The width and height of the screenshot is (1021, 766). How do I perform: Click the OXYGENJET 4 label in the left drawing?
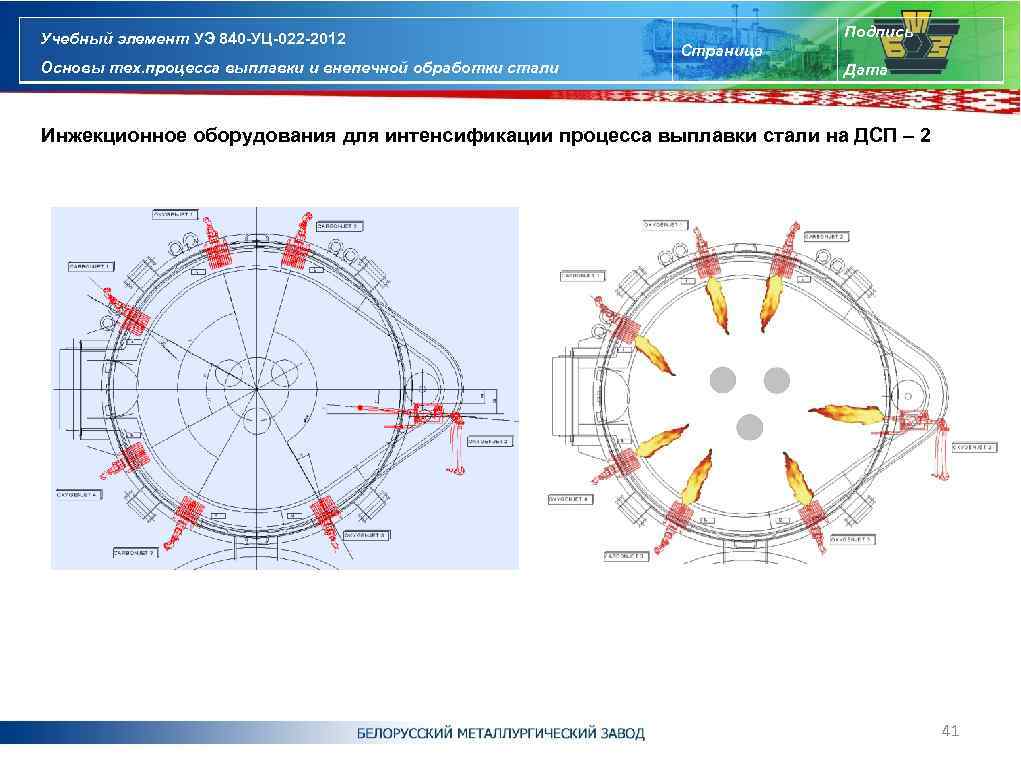click(x=79, y=494)
